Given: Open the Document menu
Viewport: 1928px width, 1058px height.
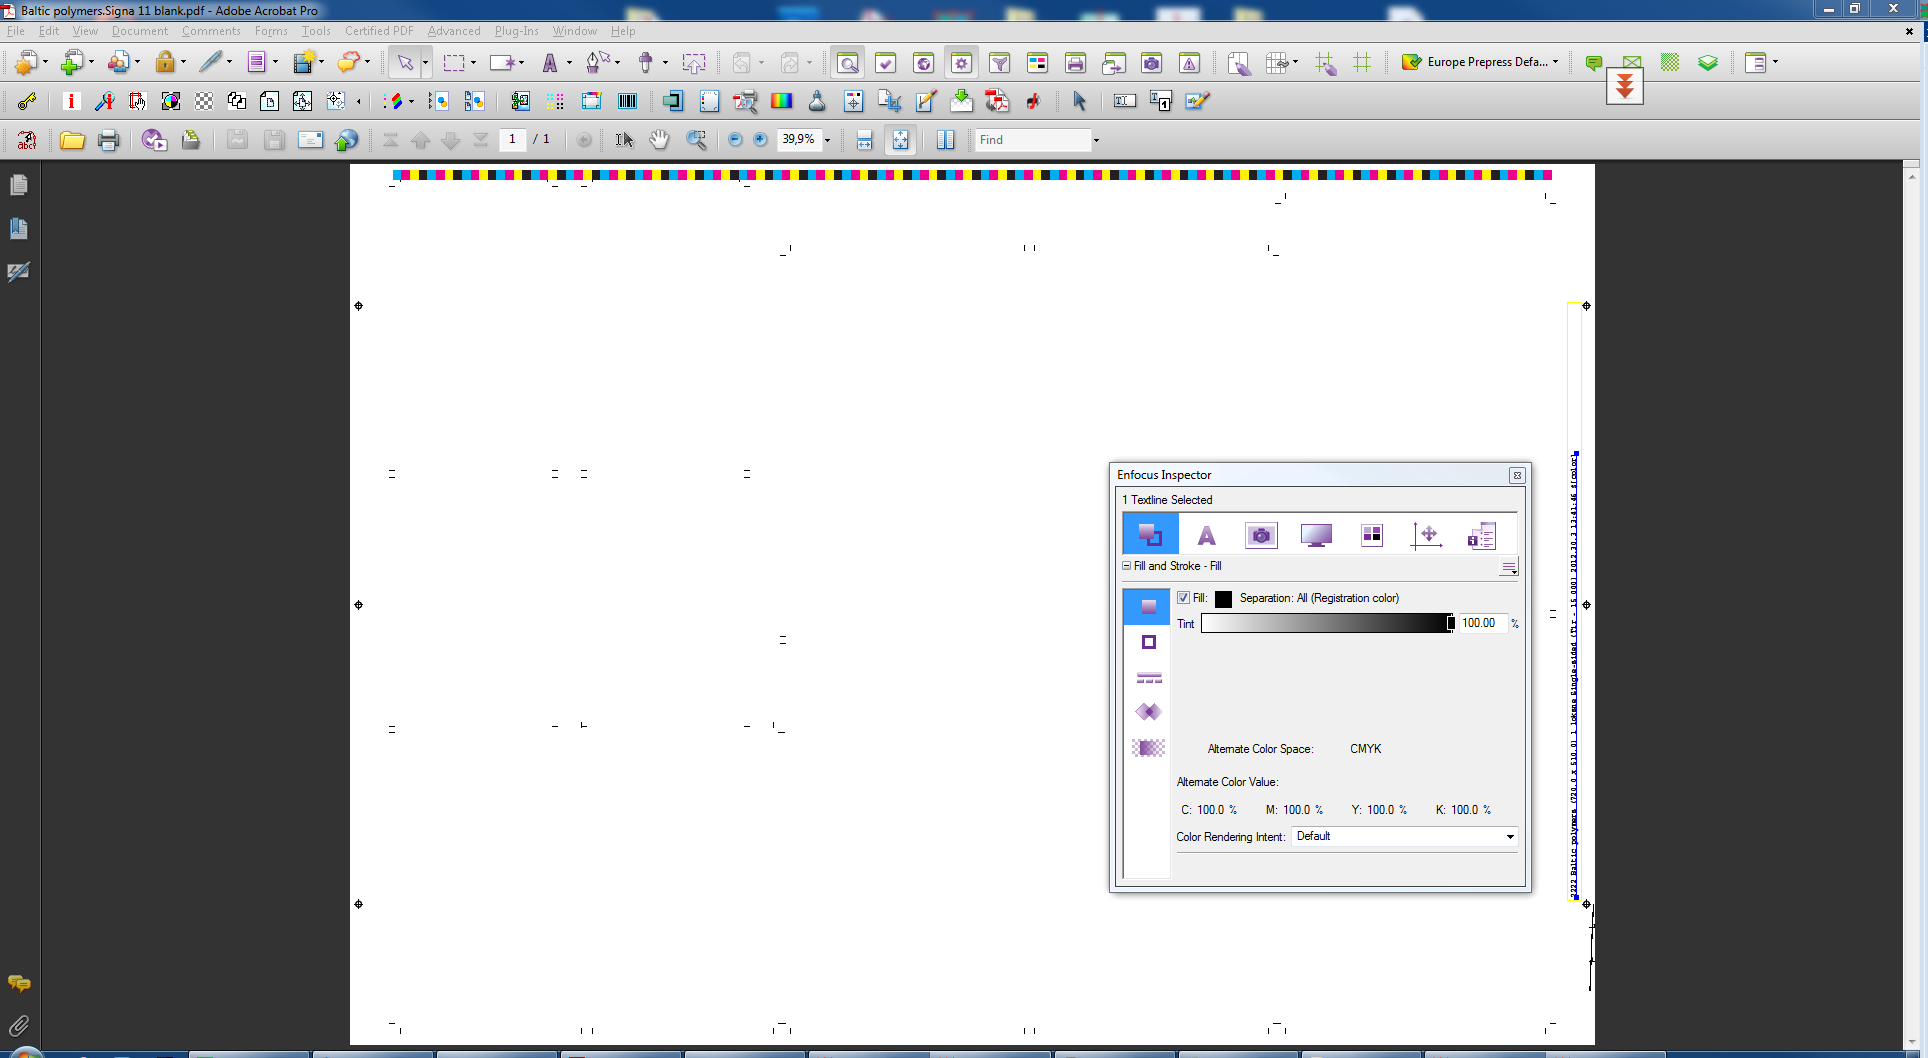Looking at the screenshot, I should coord(139,31).
